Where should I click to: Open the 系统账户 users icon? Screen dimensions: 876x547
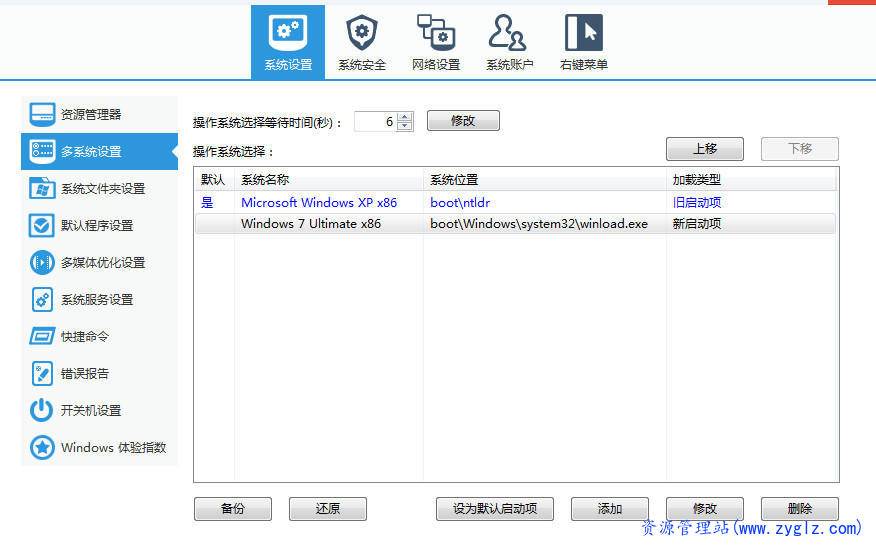(507, 32)
